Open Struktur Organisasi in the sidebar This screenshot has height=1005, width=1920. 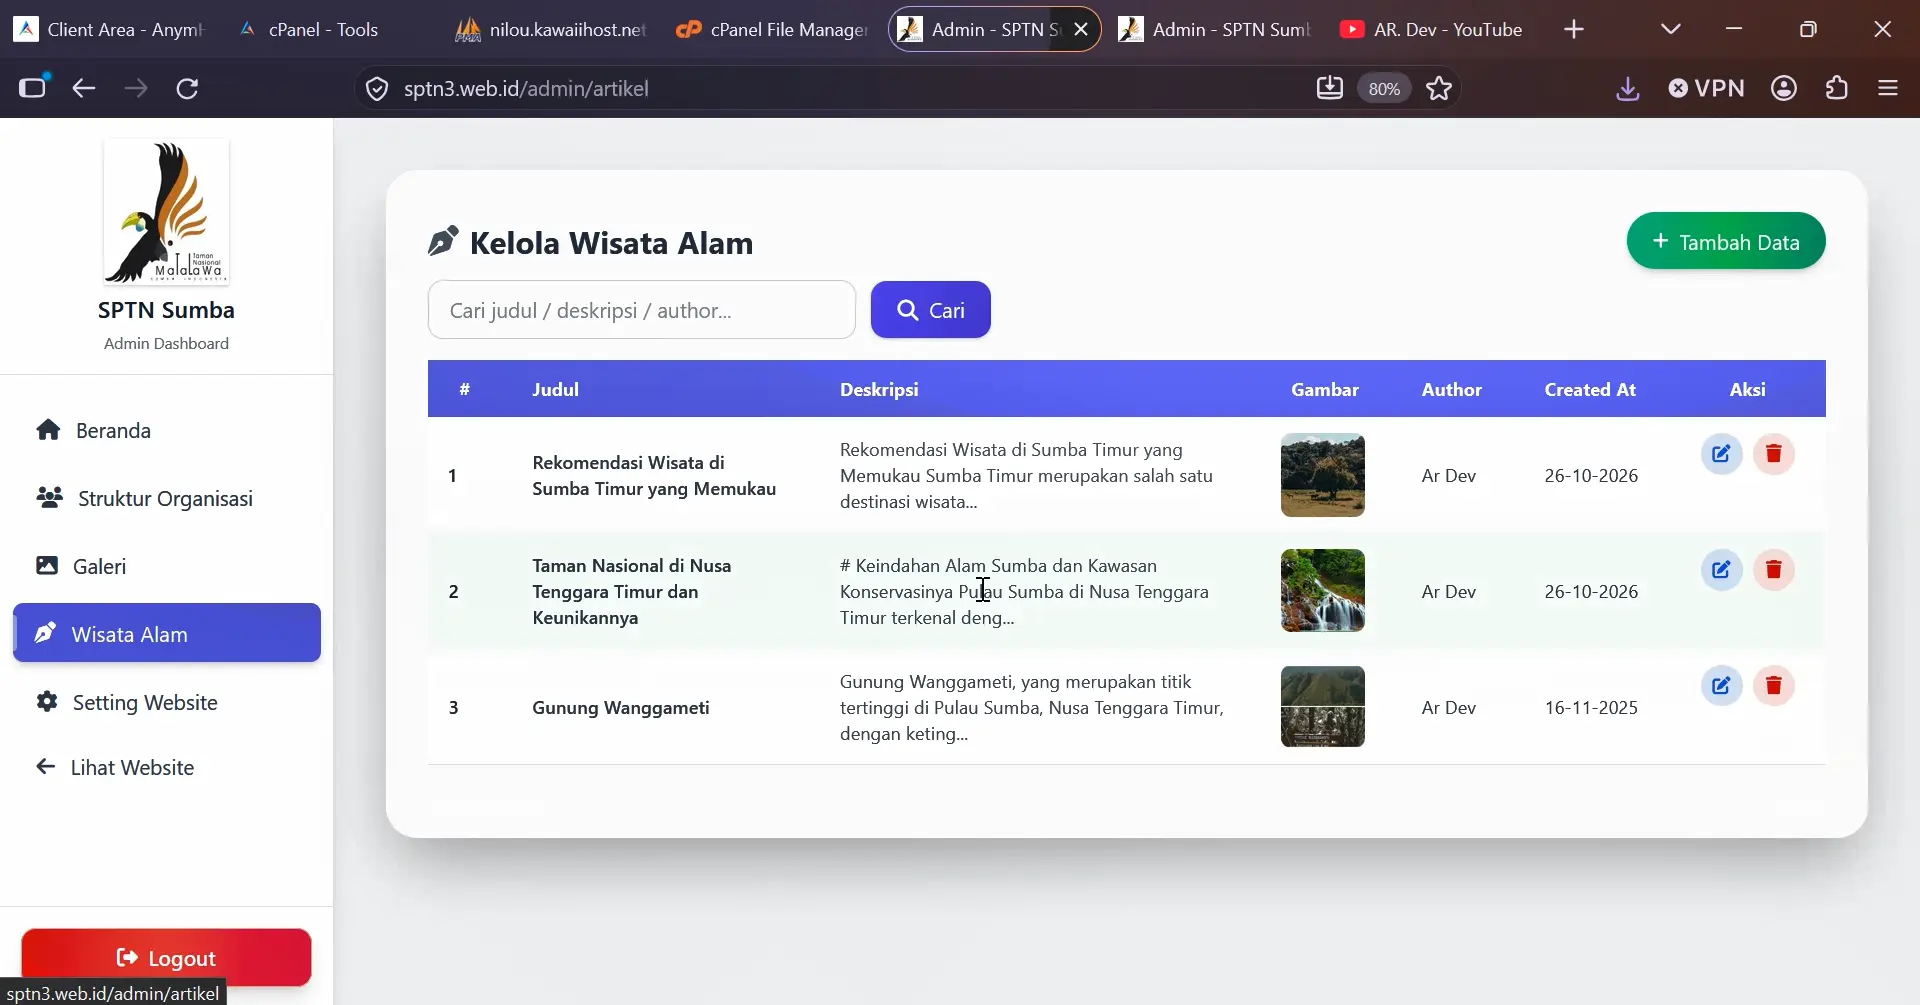coord(167,498)
